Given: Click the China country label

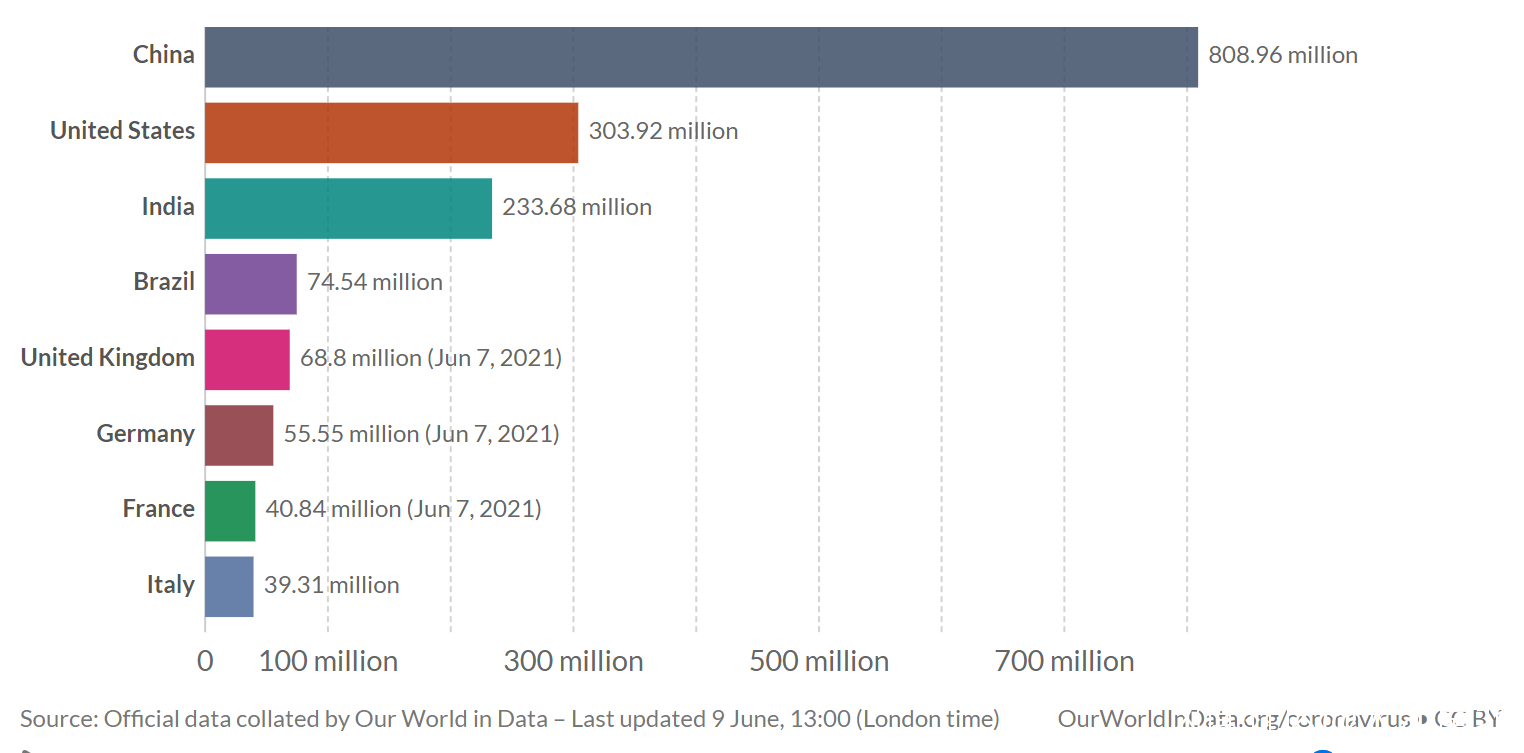Looking at the screenshot, I should (164, 54).
